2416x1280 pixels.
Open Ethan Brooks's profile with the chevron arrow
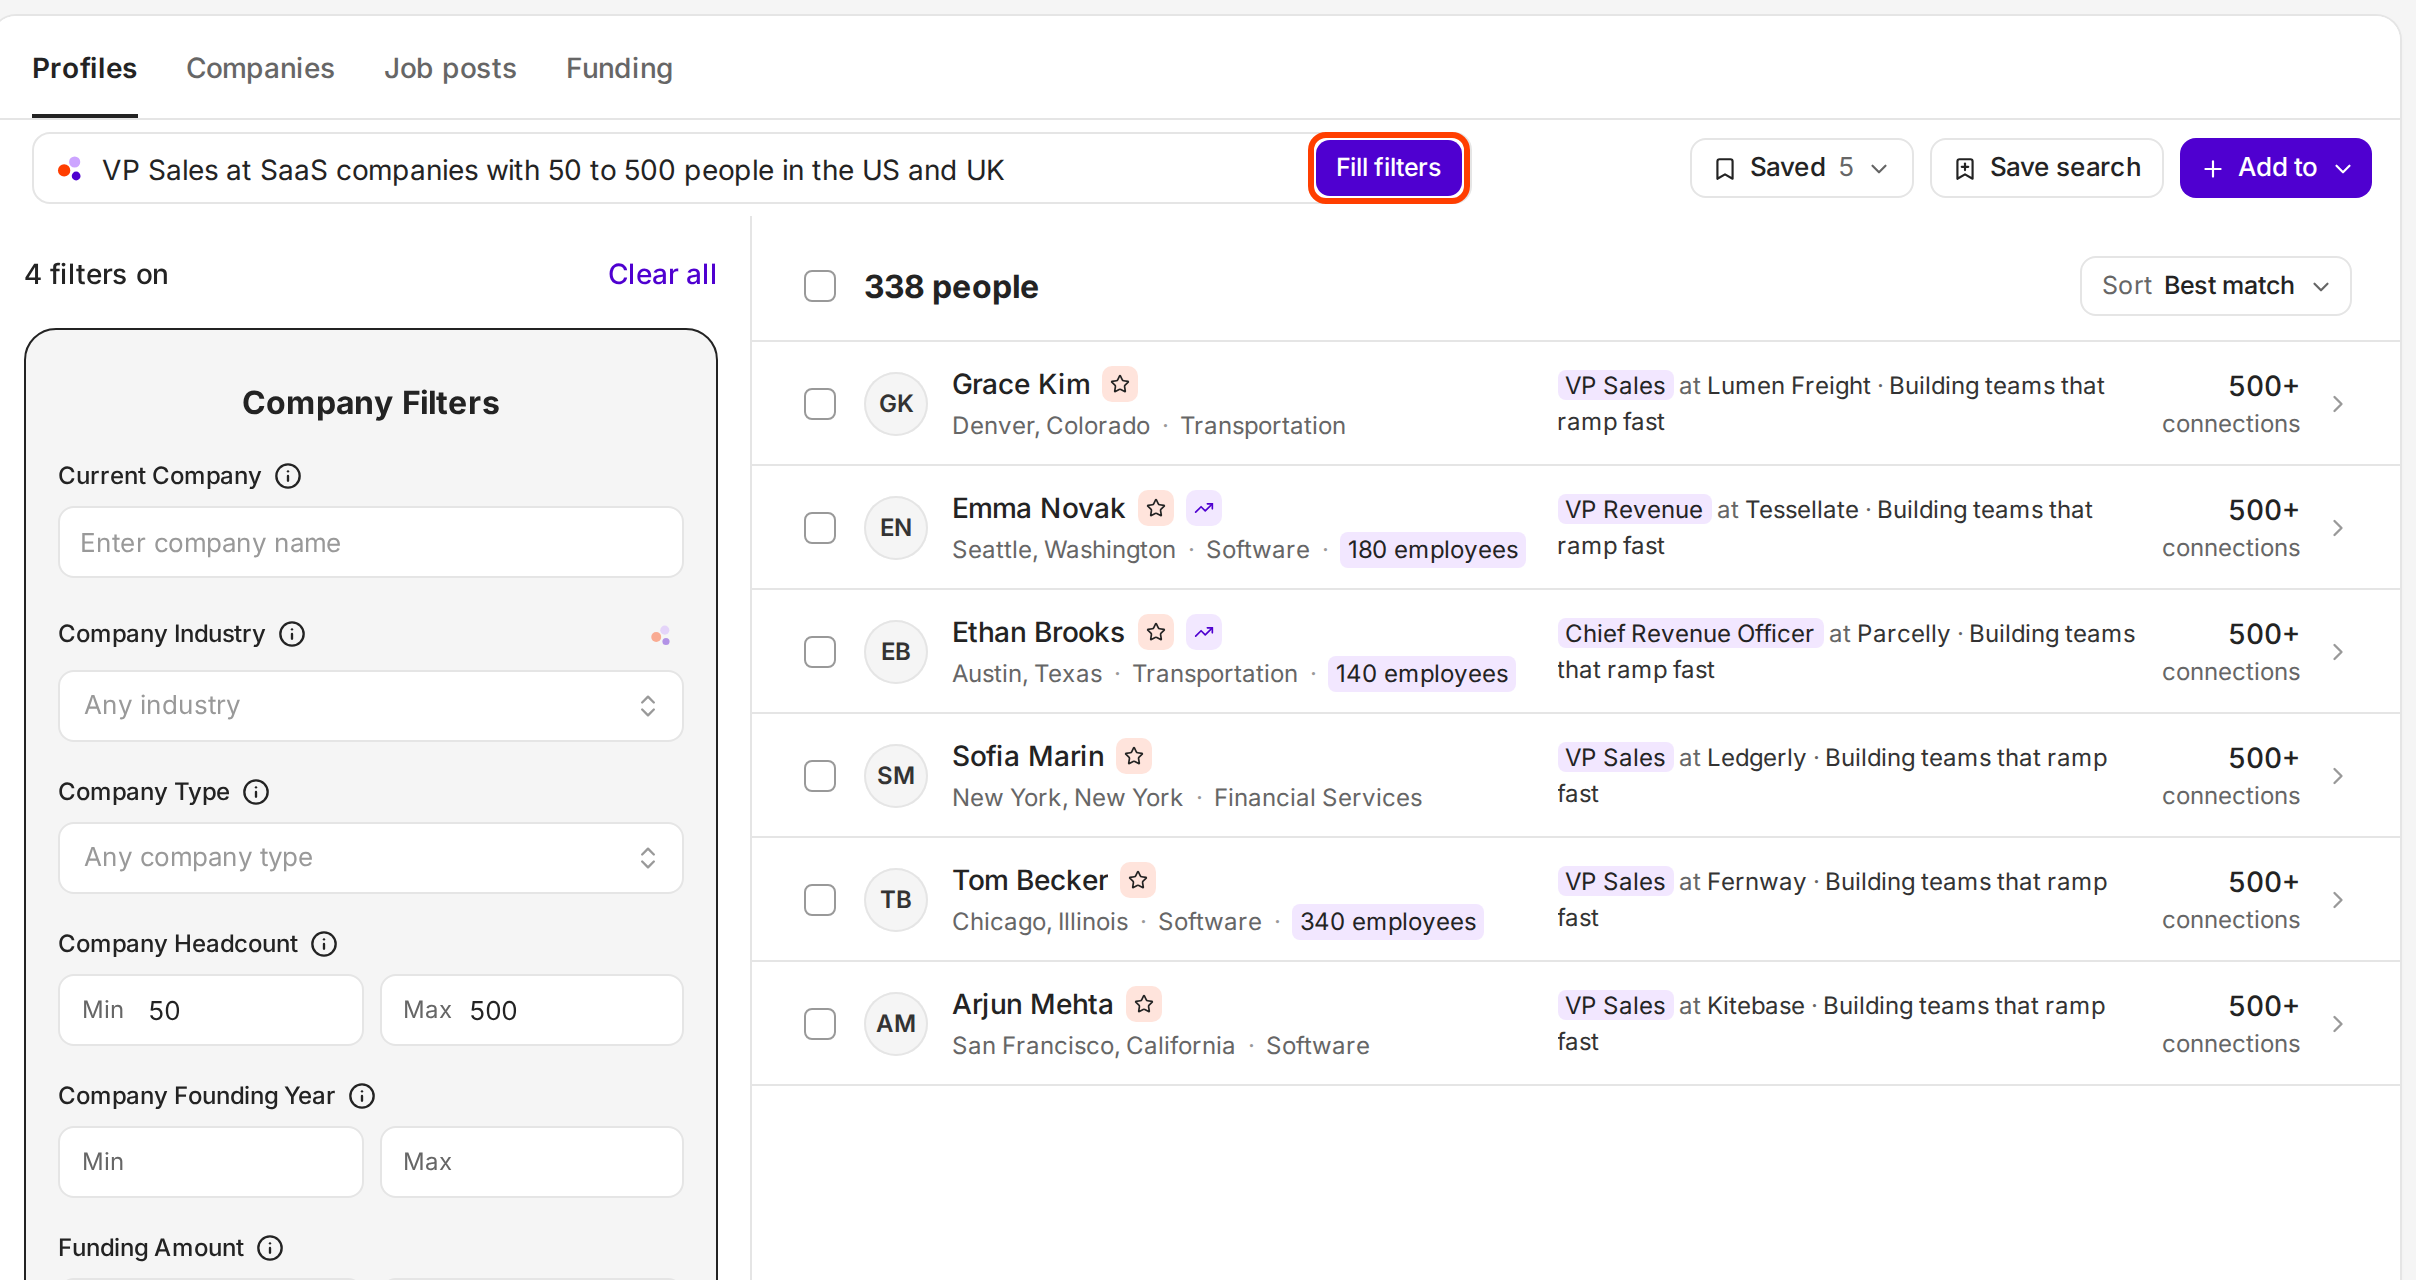[2338, 652]
